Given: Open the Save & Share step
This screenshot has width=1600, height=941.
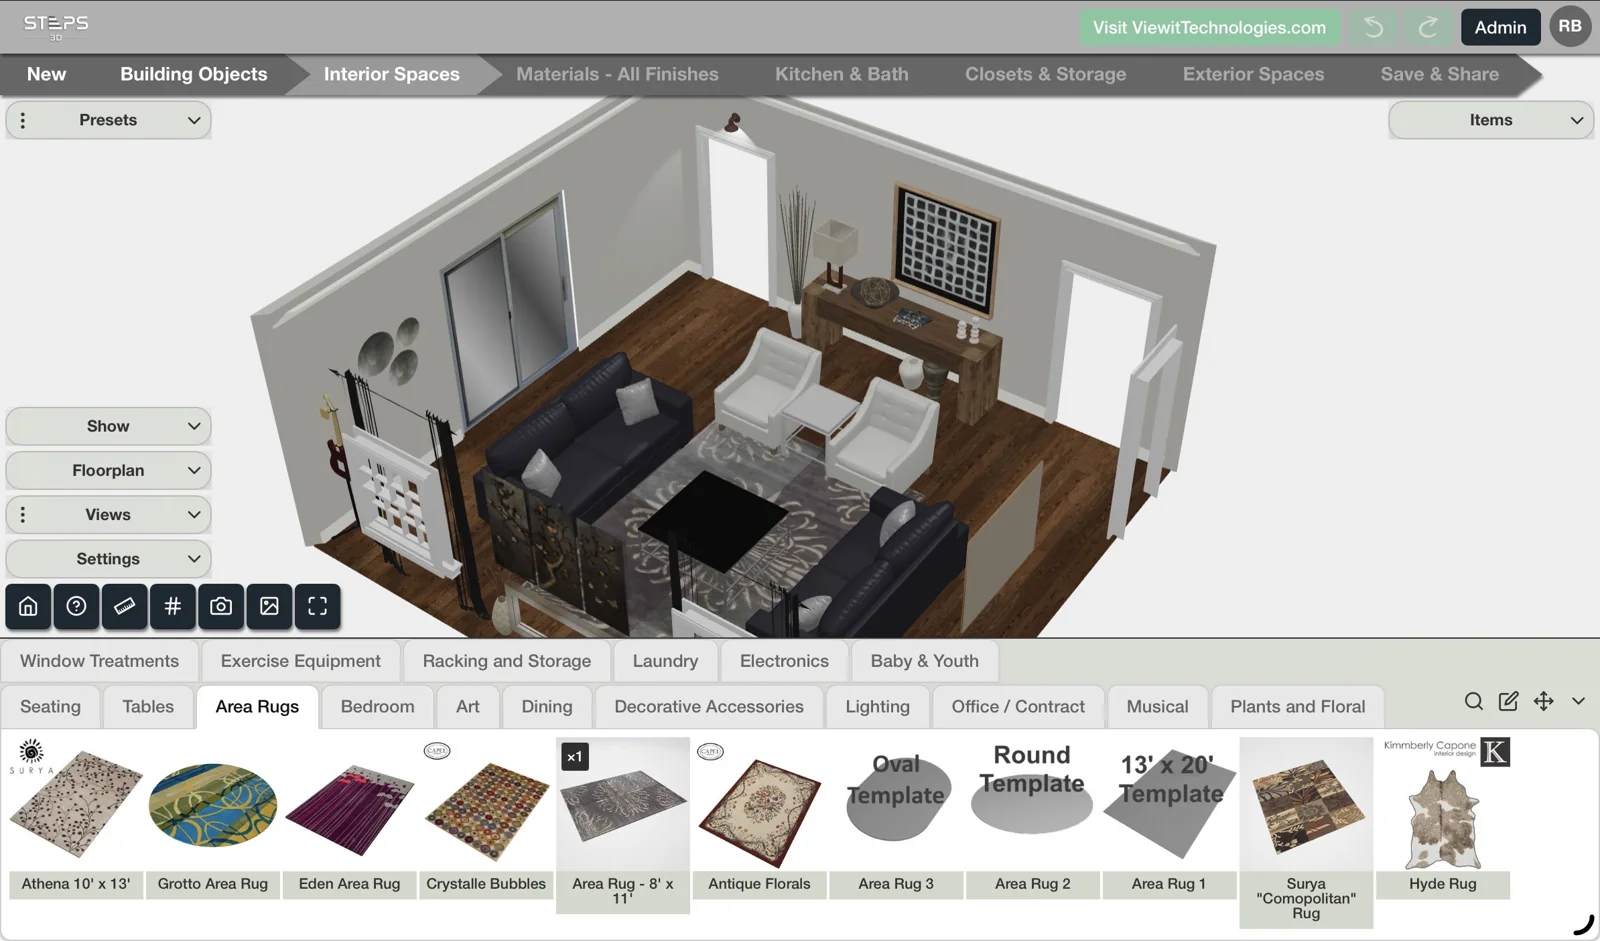Looking at the screenshot, I should (1440, 74).
